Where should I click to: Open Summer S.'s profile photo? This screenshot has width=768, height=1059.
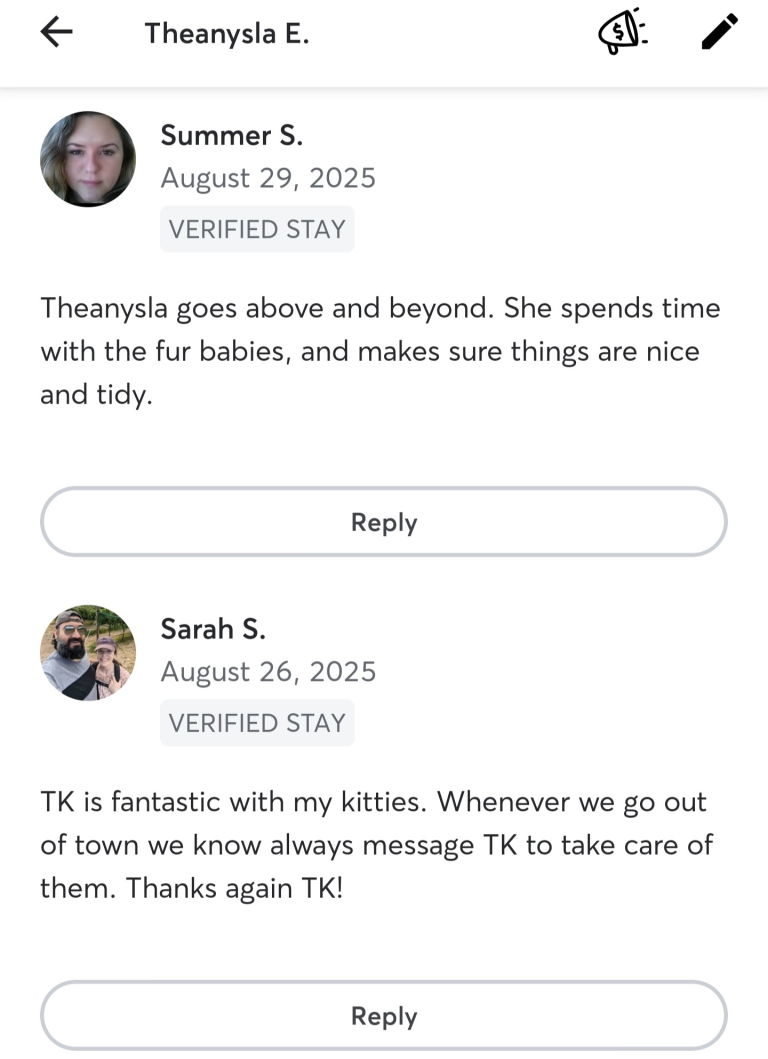tap(88, 159)
